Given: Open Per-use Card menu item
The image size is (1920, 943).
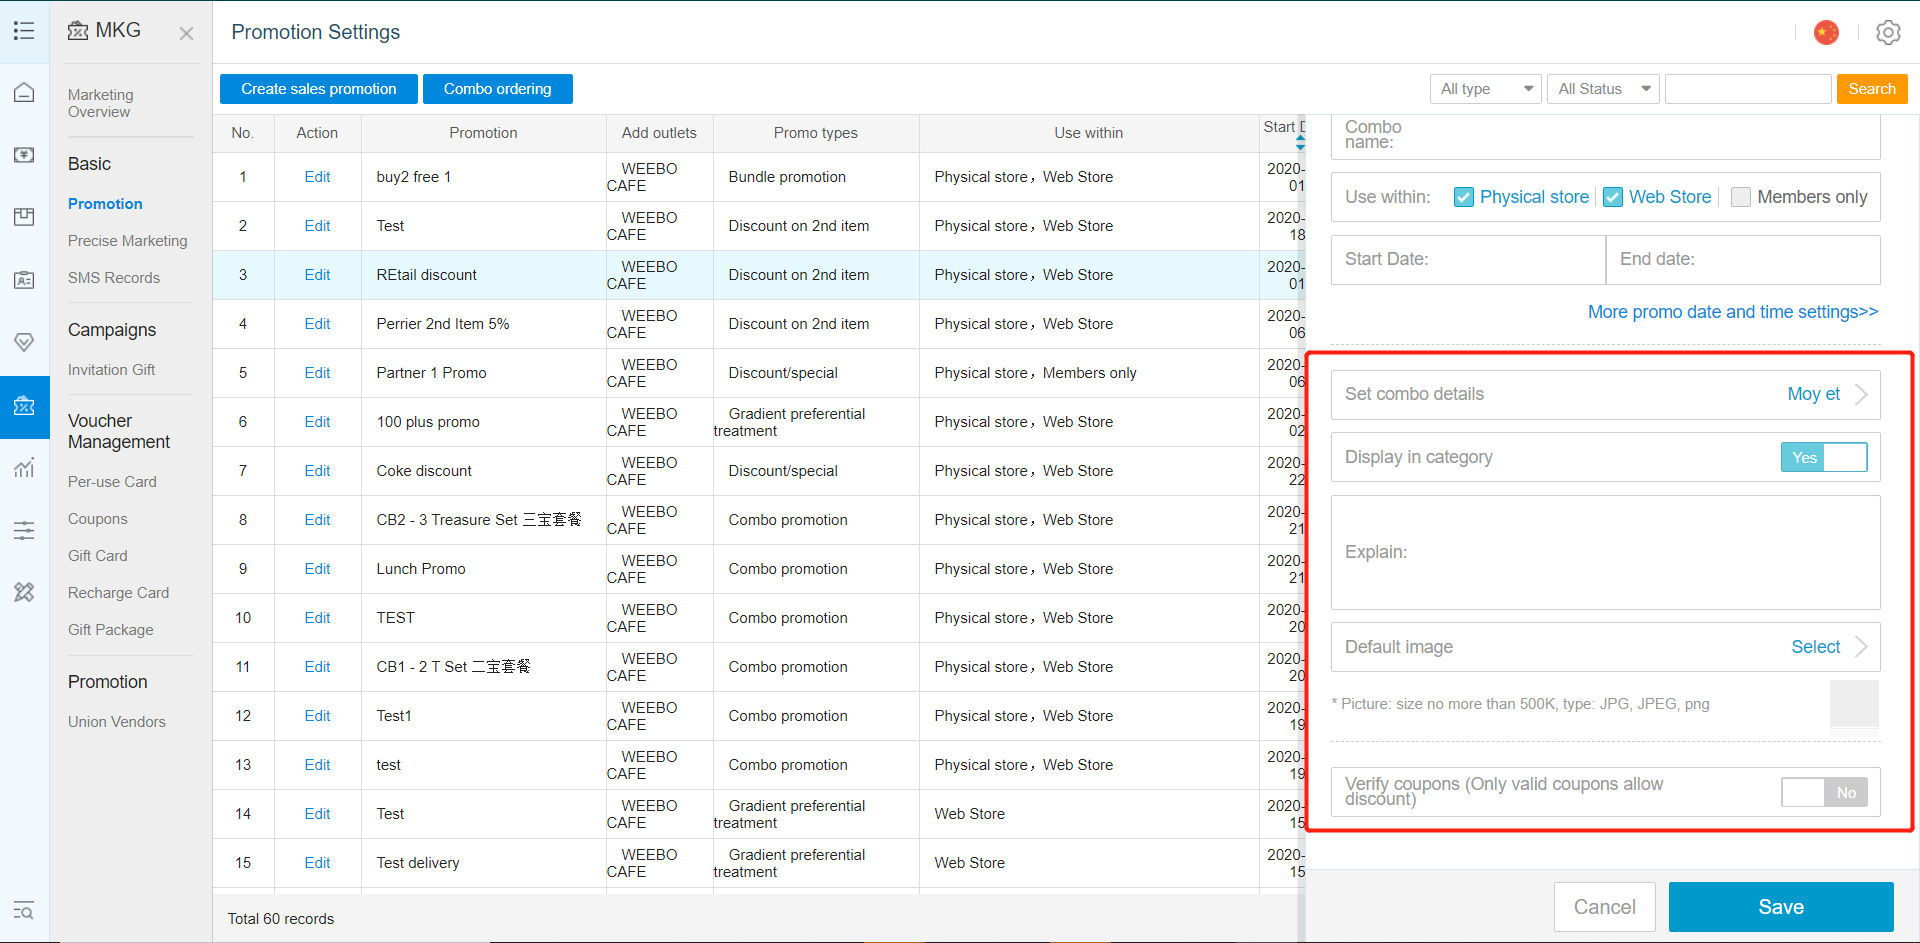Looking at the screenshot, I should (112, 482).
